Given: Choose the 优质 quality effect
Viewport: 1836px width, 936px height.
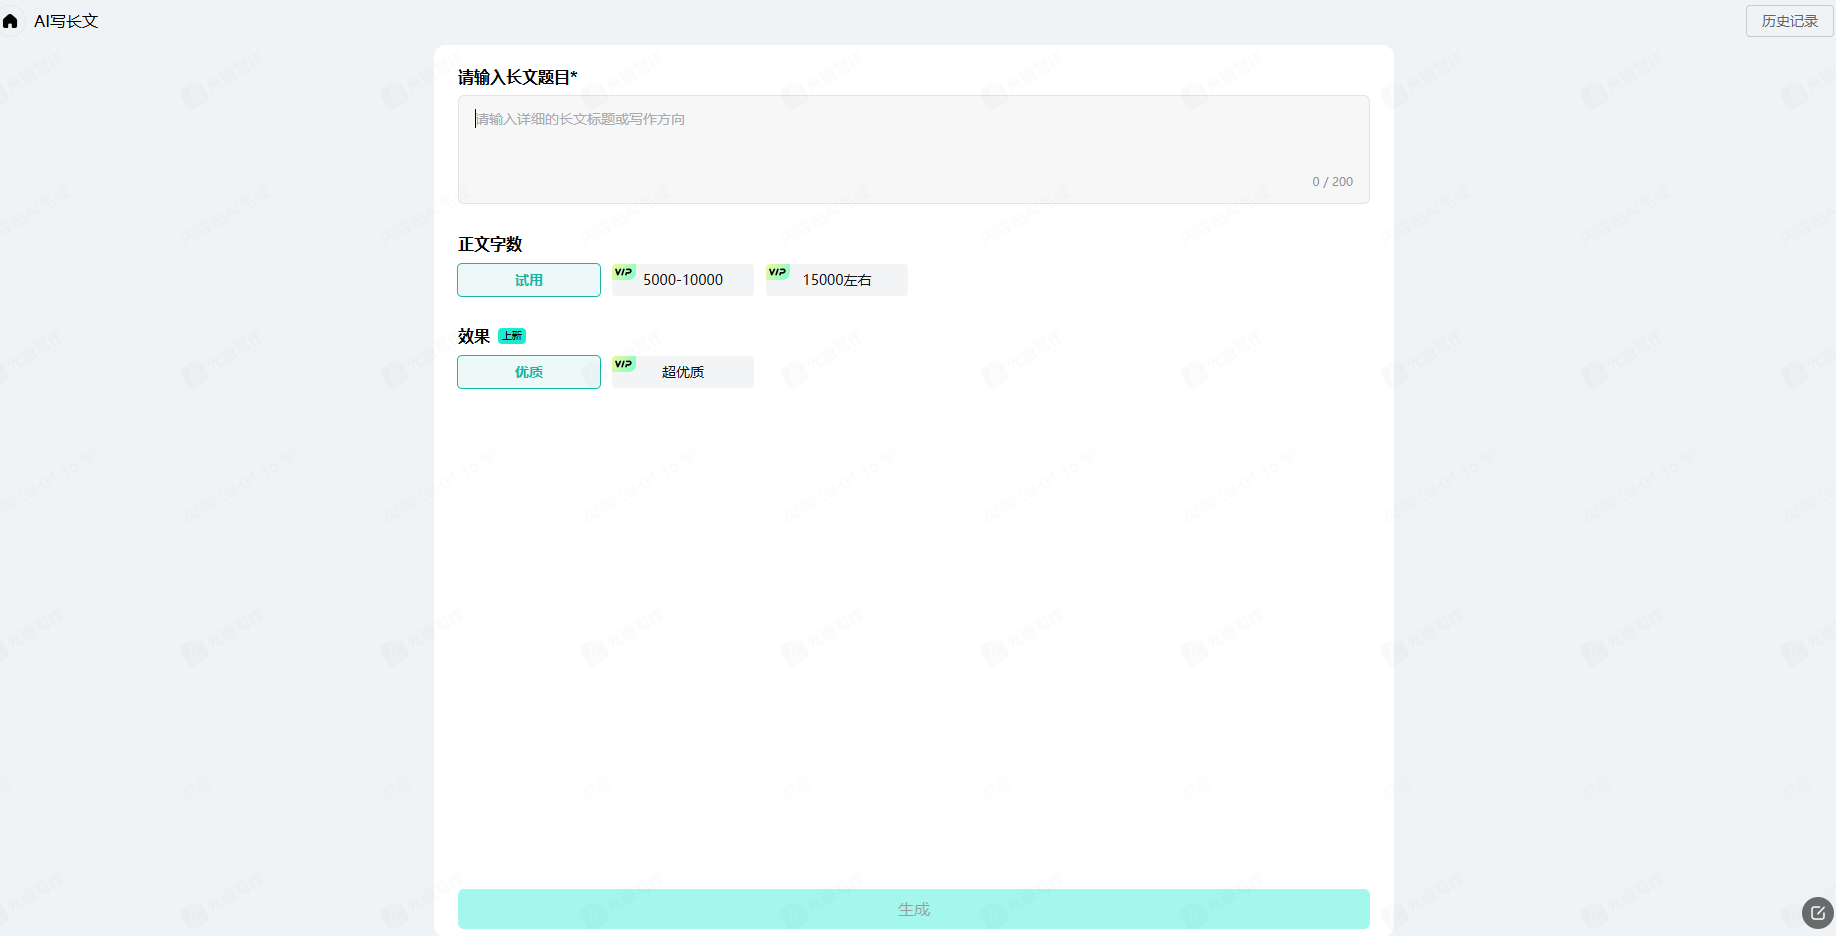Looking at the screenshot, I should [x=529, y=372].
